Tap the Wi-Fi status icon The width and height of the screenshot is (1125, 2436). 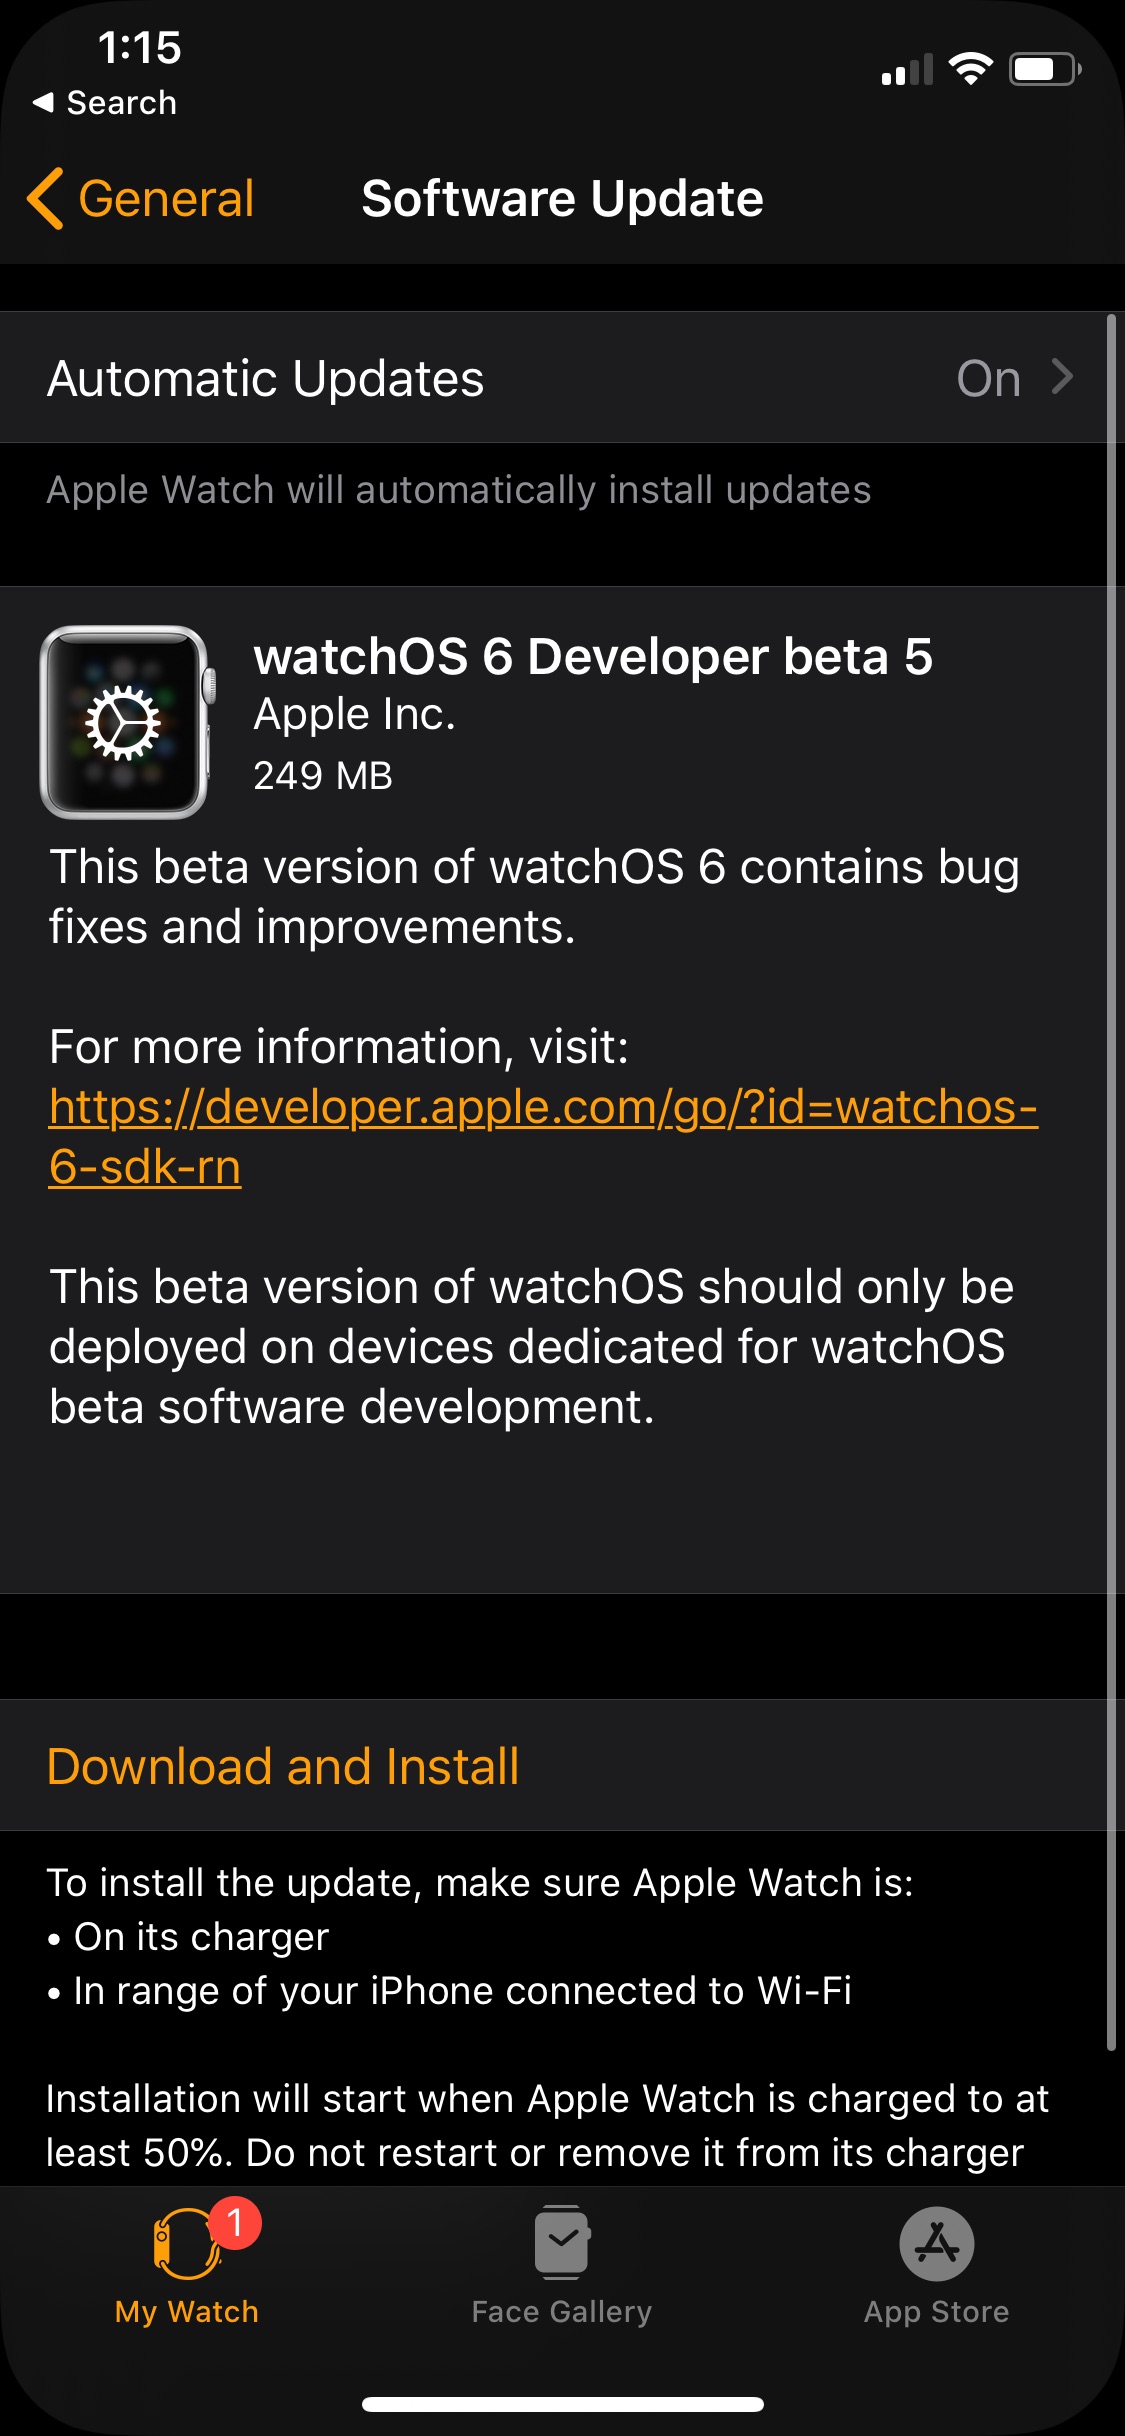tap(970, 69)
